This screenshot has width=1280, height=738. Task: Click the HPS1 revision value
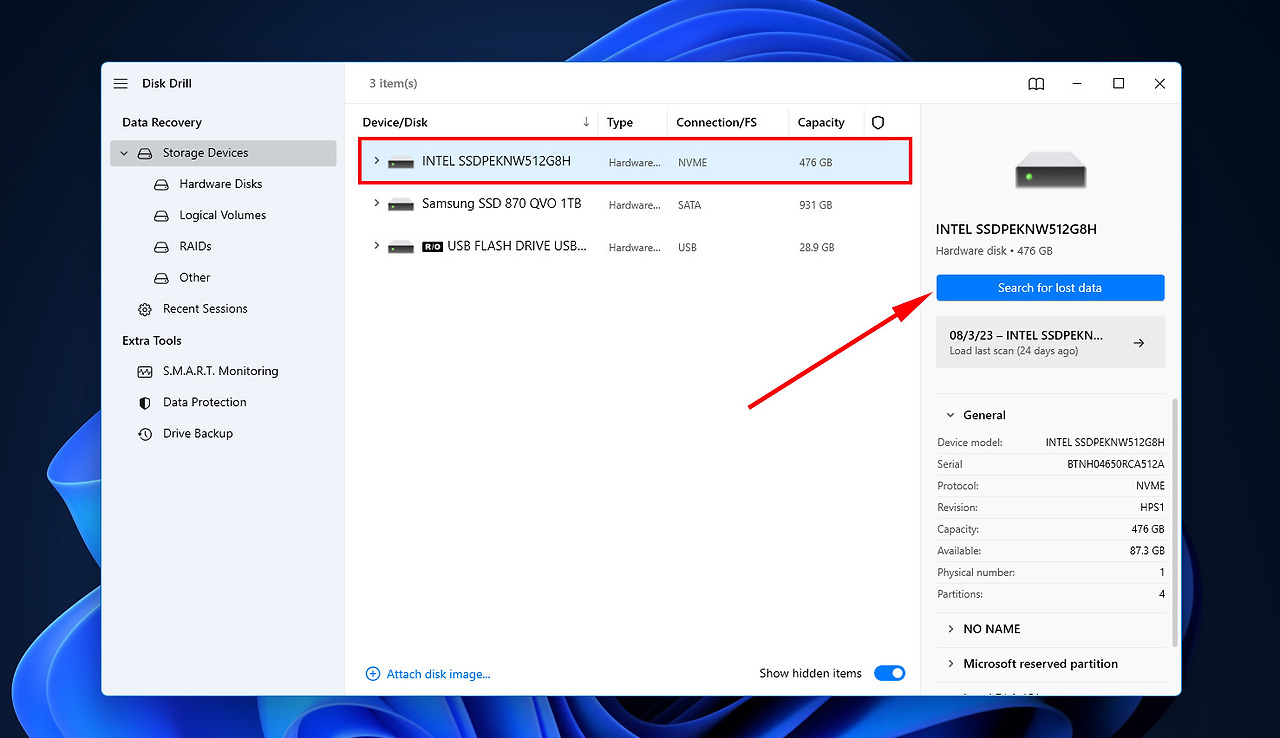click(x=1152, y=508)
